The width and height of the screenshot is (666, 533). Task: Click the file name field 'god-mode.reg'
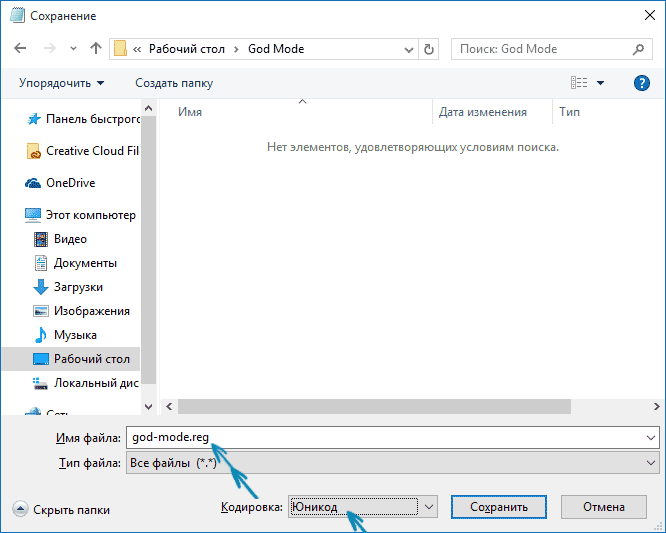[x=392, y=437]
